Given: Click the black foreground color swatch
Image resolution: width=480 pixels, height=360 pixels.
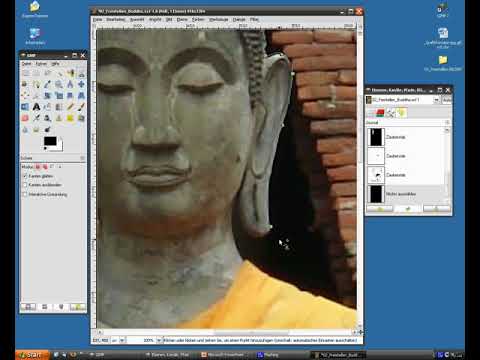Looking at the screenshot, I should pos(50,141).
